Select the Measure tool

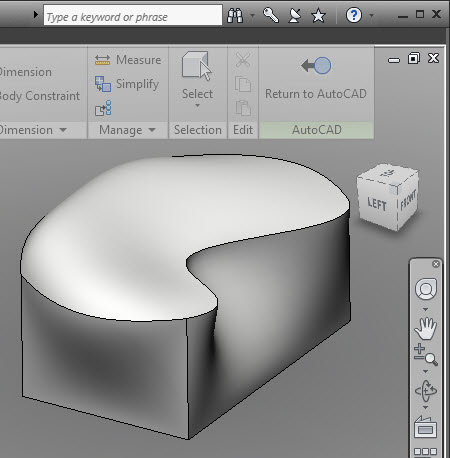point(128,60)
